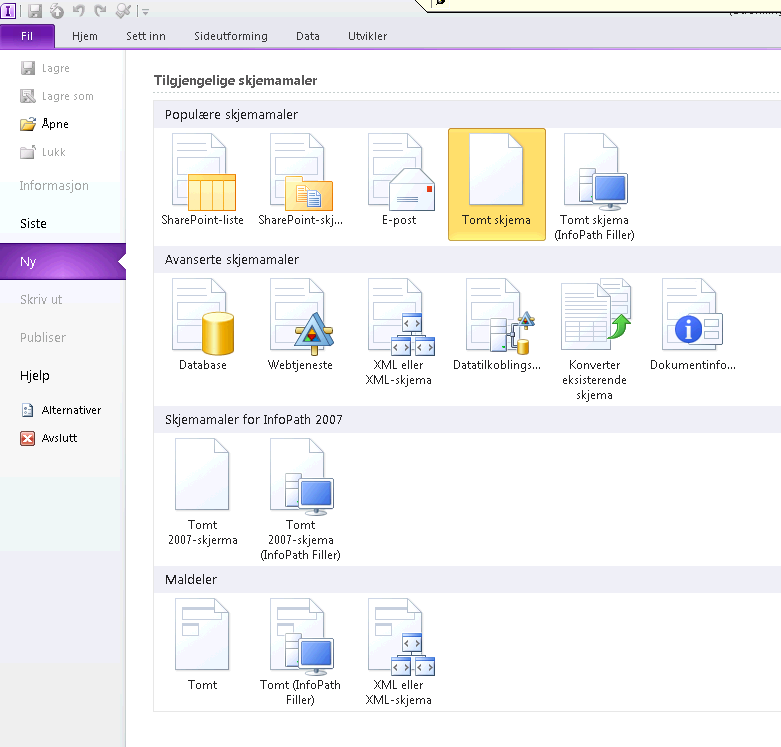
Task: Pick Tomt 2007-skjema (InfoPath Filler) template
Action: [x=300, y=499]
